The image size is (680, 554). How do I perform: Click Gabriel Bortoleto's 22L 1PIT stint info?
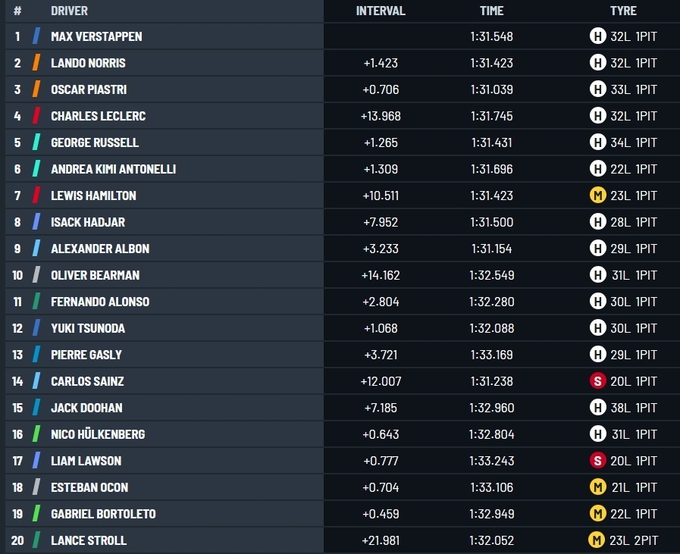(x=634, y=514)
